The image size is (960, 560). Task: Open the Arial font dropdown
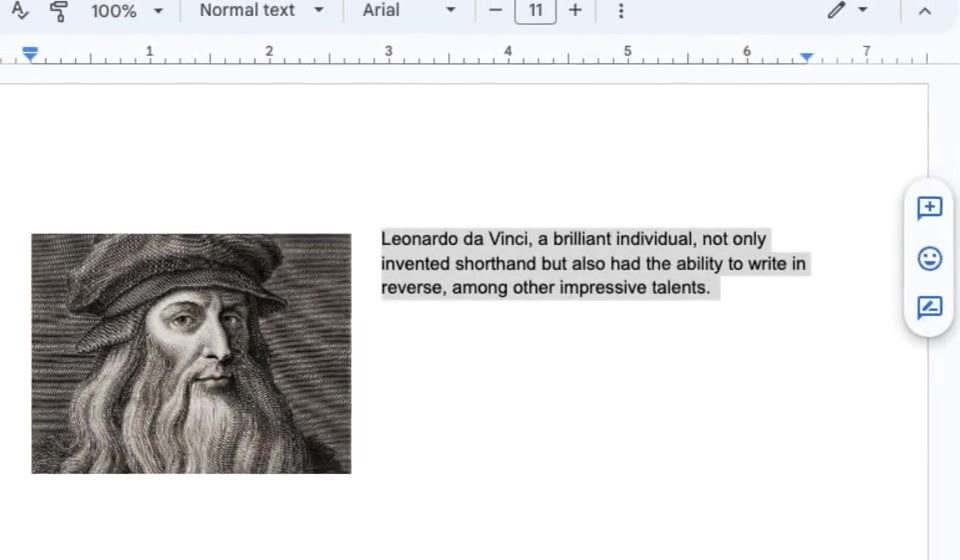pos(409,10)
